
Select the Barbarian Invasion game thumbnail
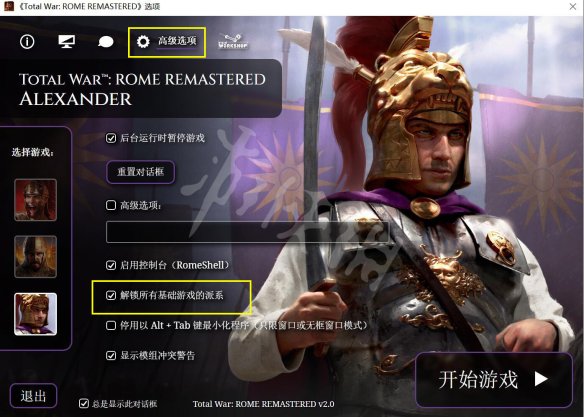(x=35, y=257)
